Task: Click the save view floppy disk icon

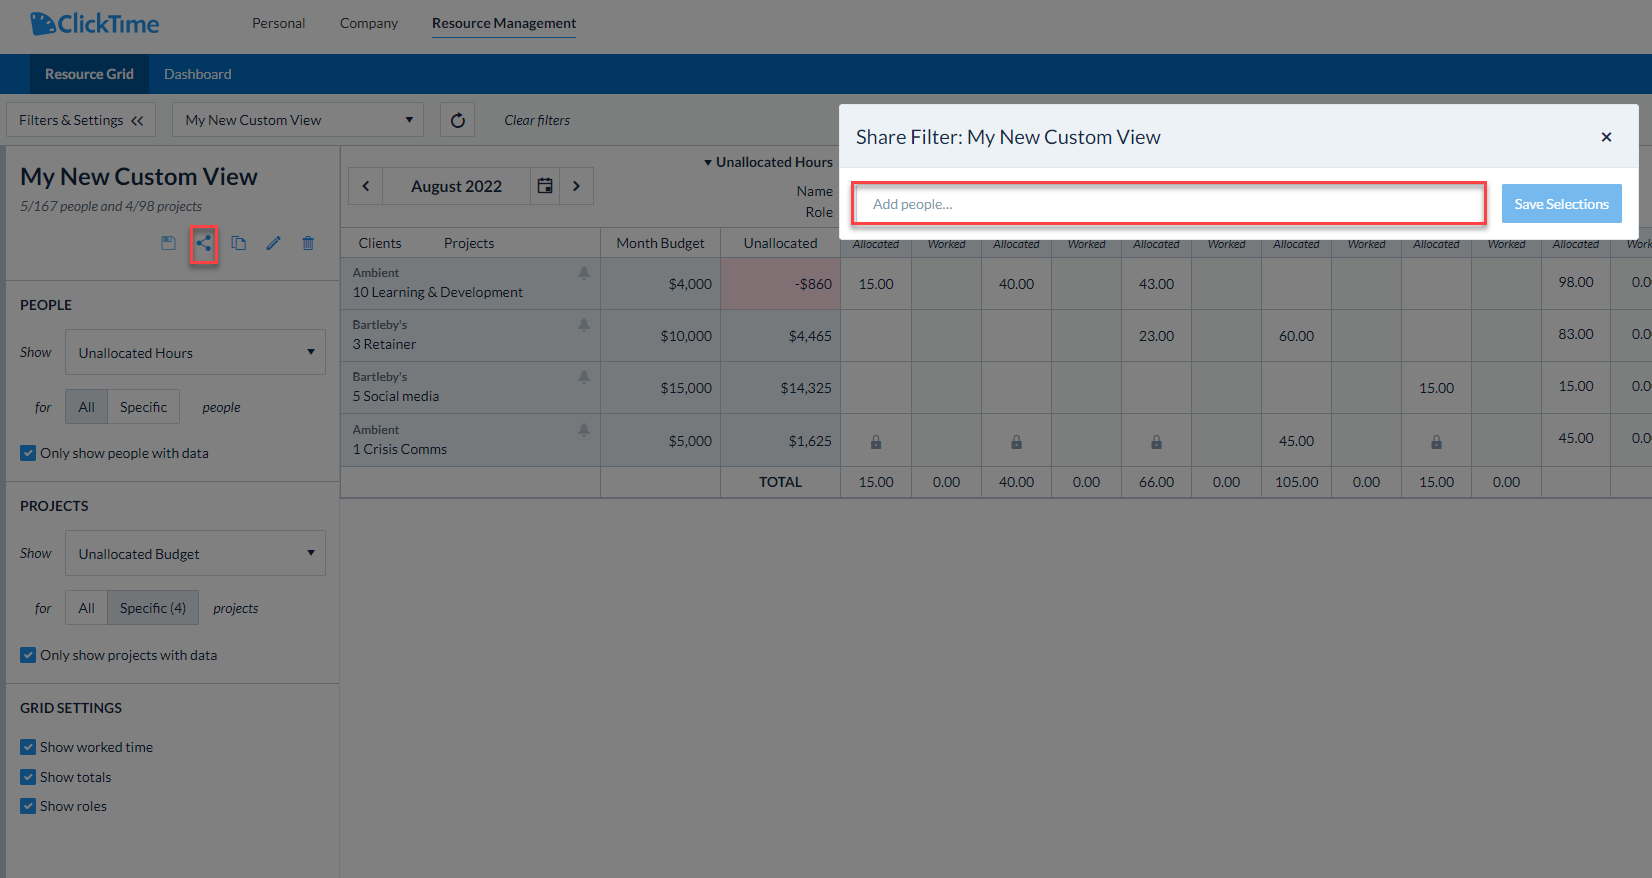Action: point(168,243)
